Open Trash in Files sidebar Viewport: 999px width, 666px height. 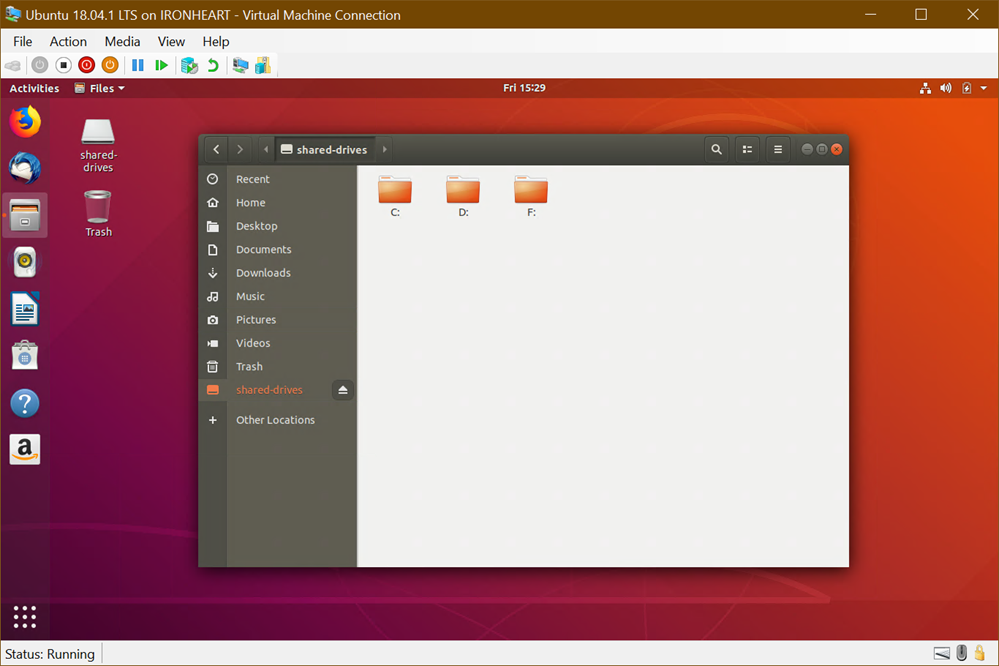277,366
